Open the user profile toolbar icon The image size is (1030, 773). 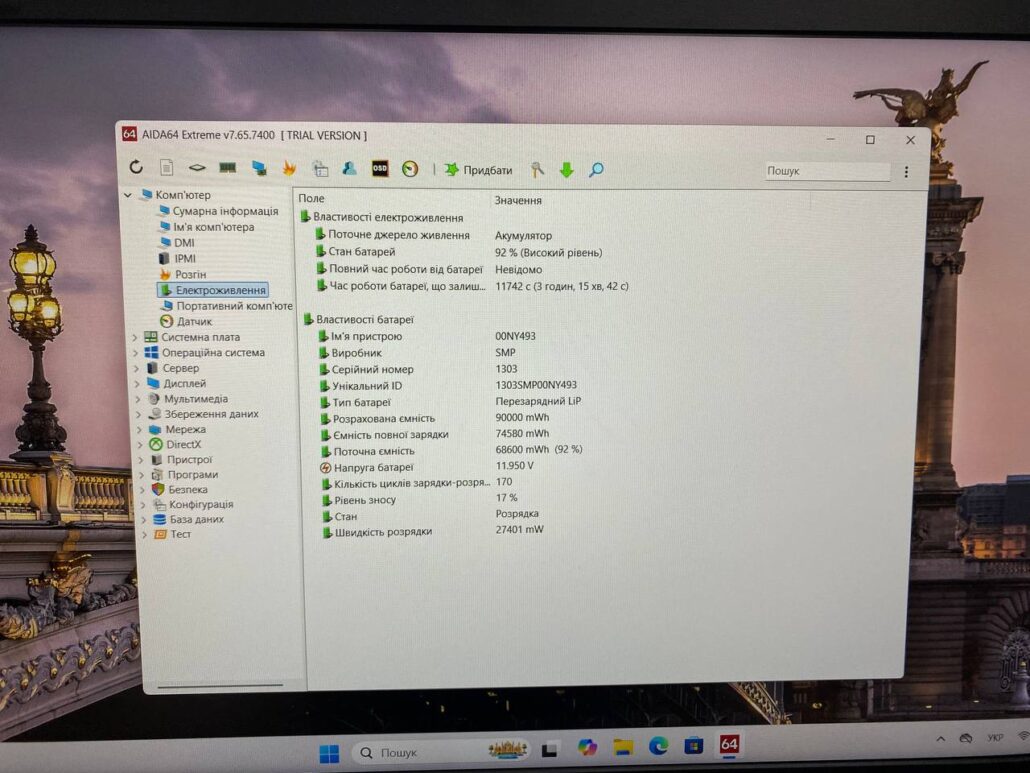pos(349,169)
